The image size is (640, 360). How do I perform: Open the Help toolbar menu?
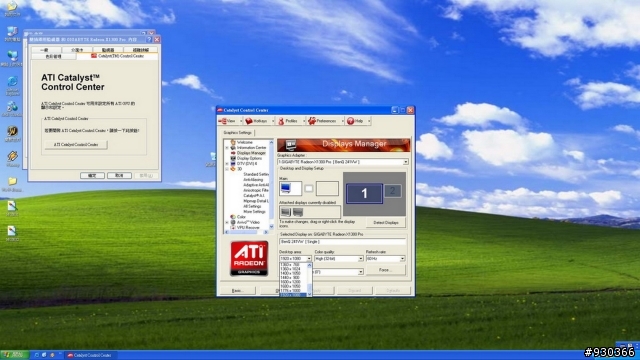(x=358, y=121)
